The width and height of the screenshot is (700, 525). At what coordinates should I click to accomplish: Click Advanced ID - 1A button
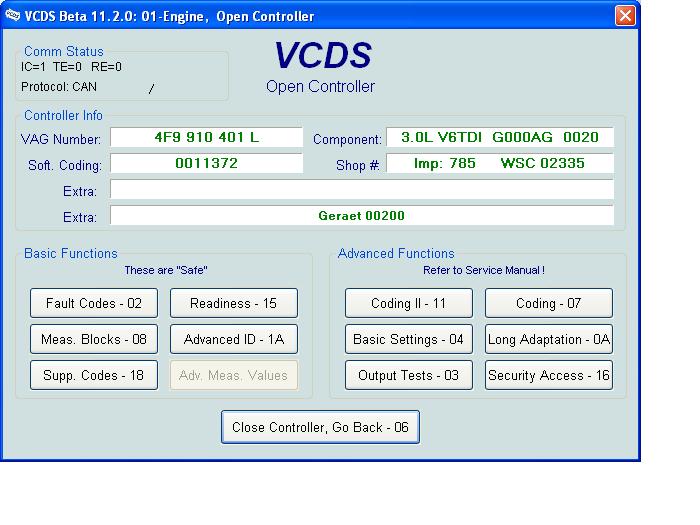click(233, 339)
